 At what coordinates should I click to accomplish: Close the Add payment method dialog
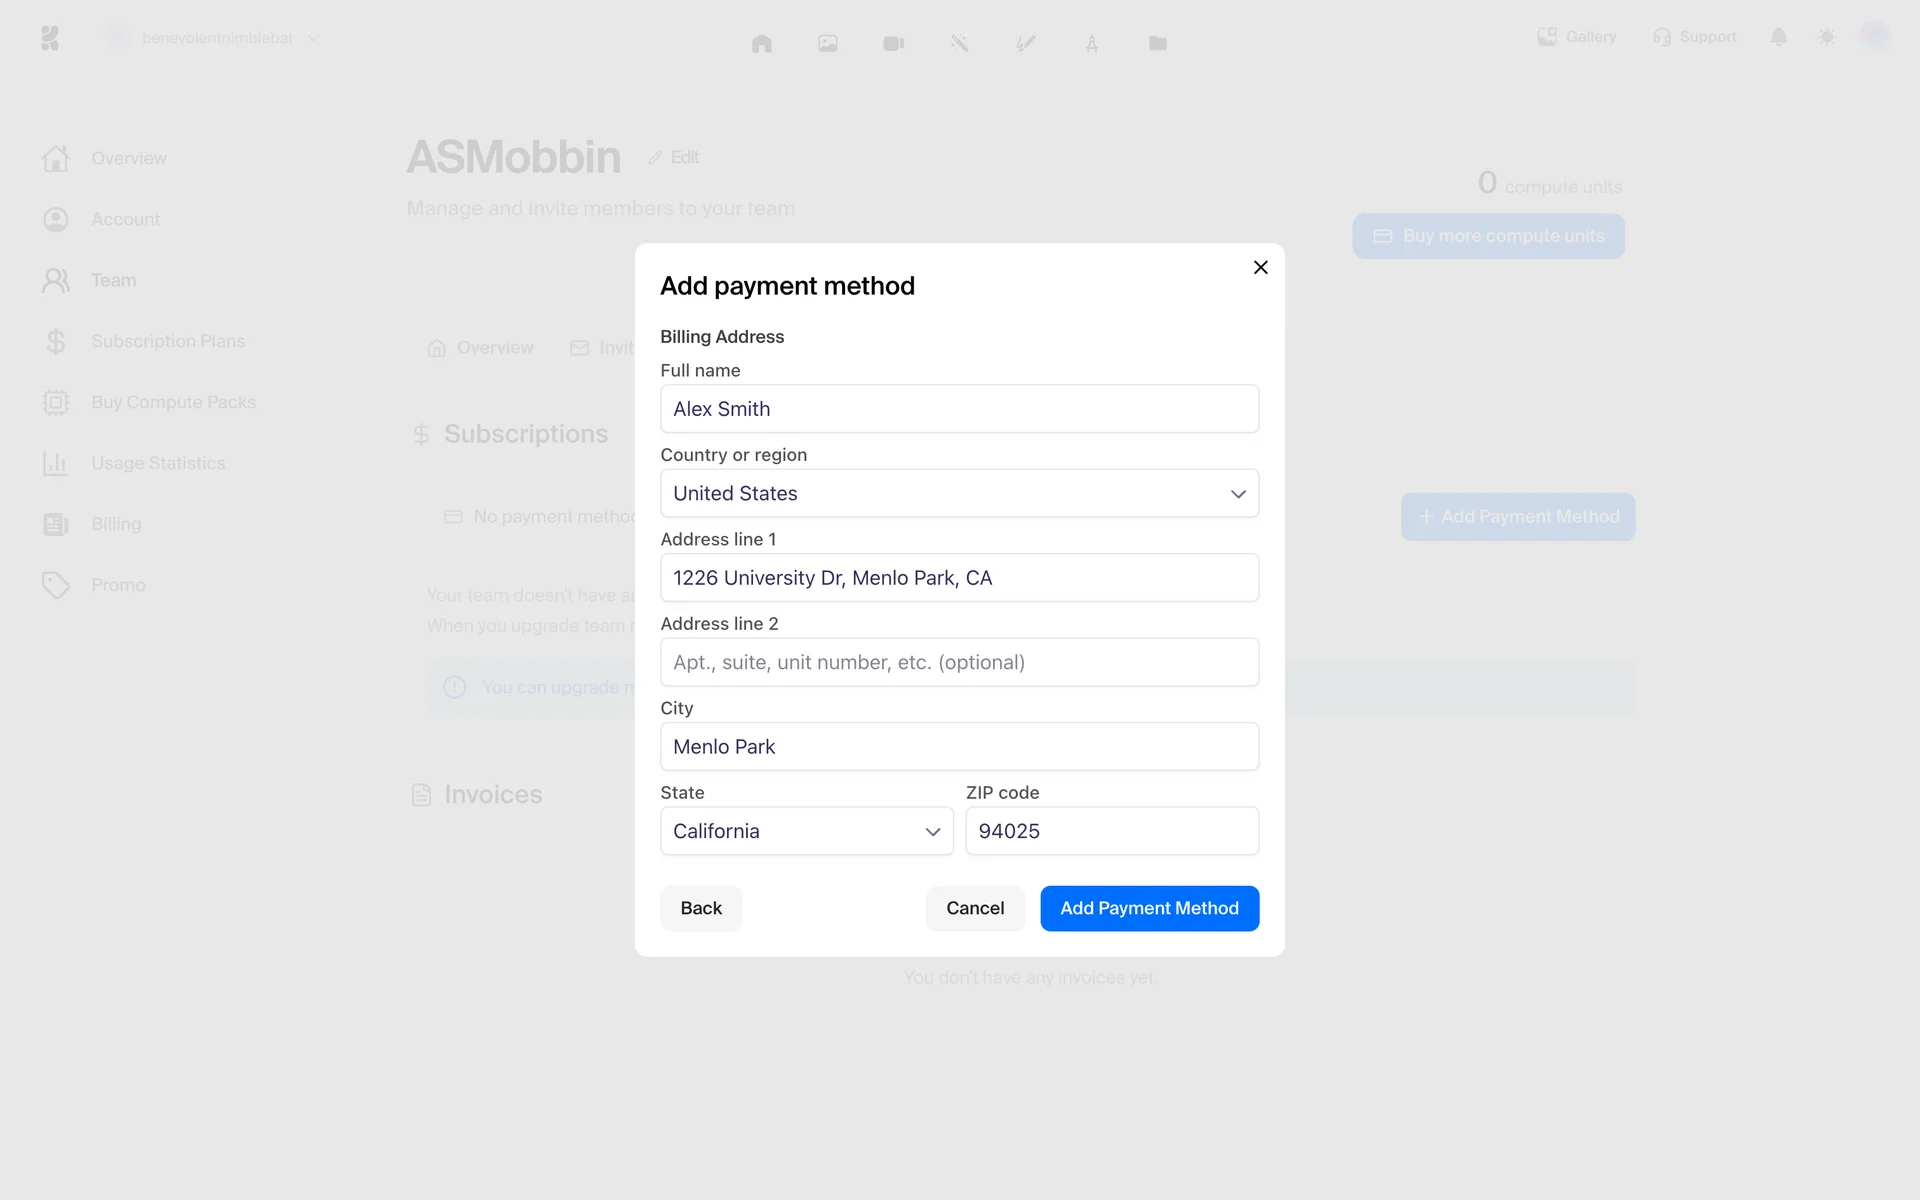(x=1260, y=267)
